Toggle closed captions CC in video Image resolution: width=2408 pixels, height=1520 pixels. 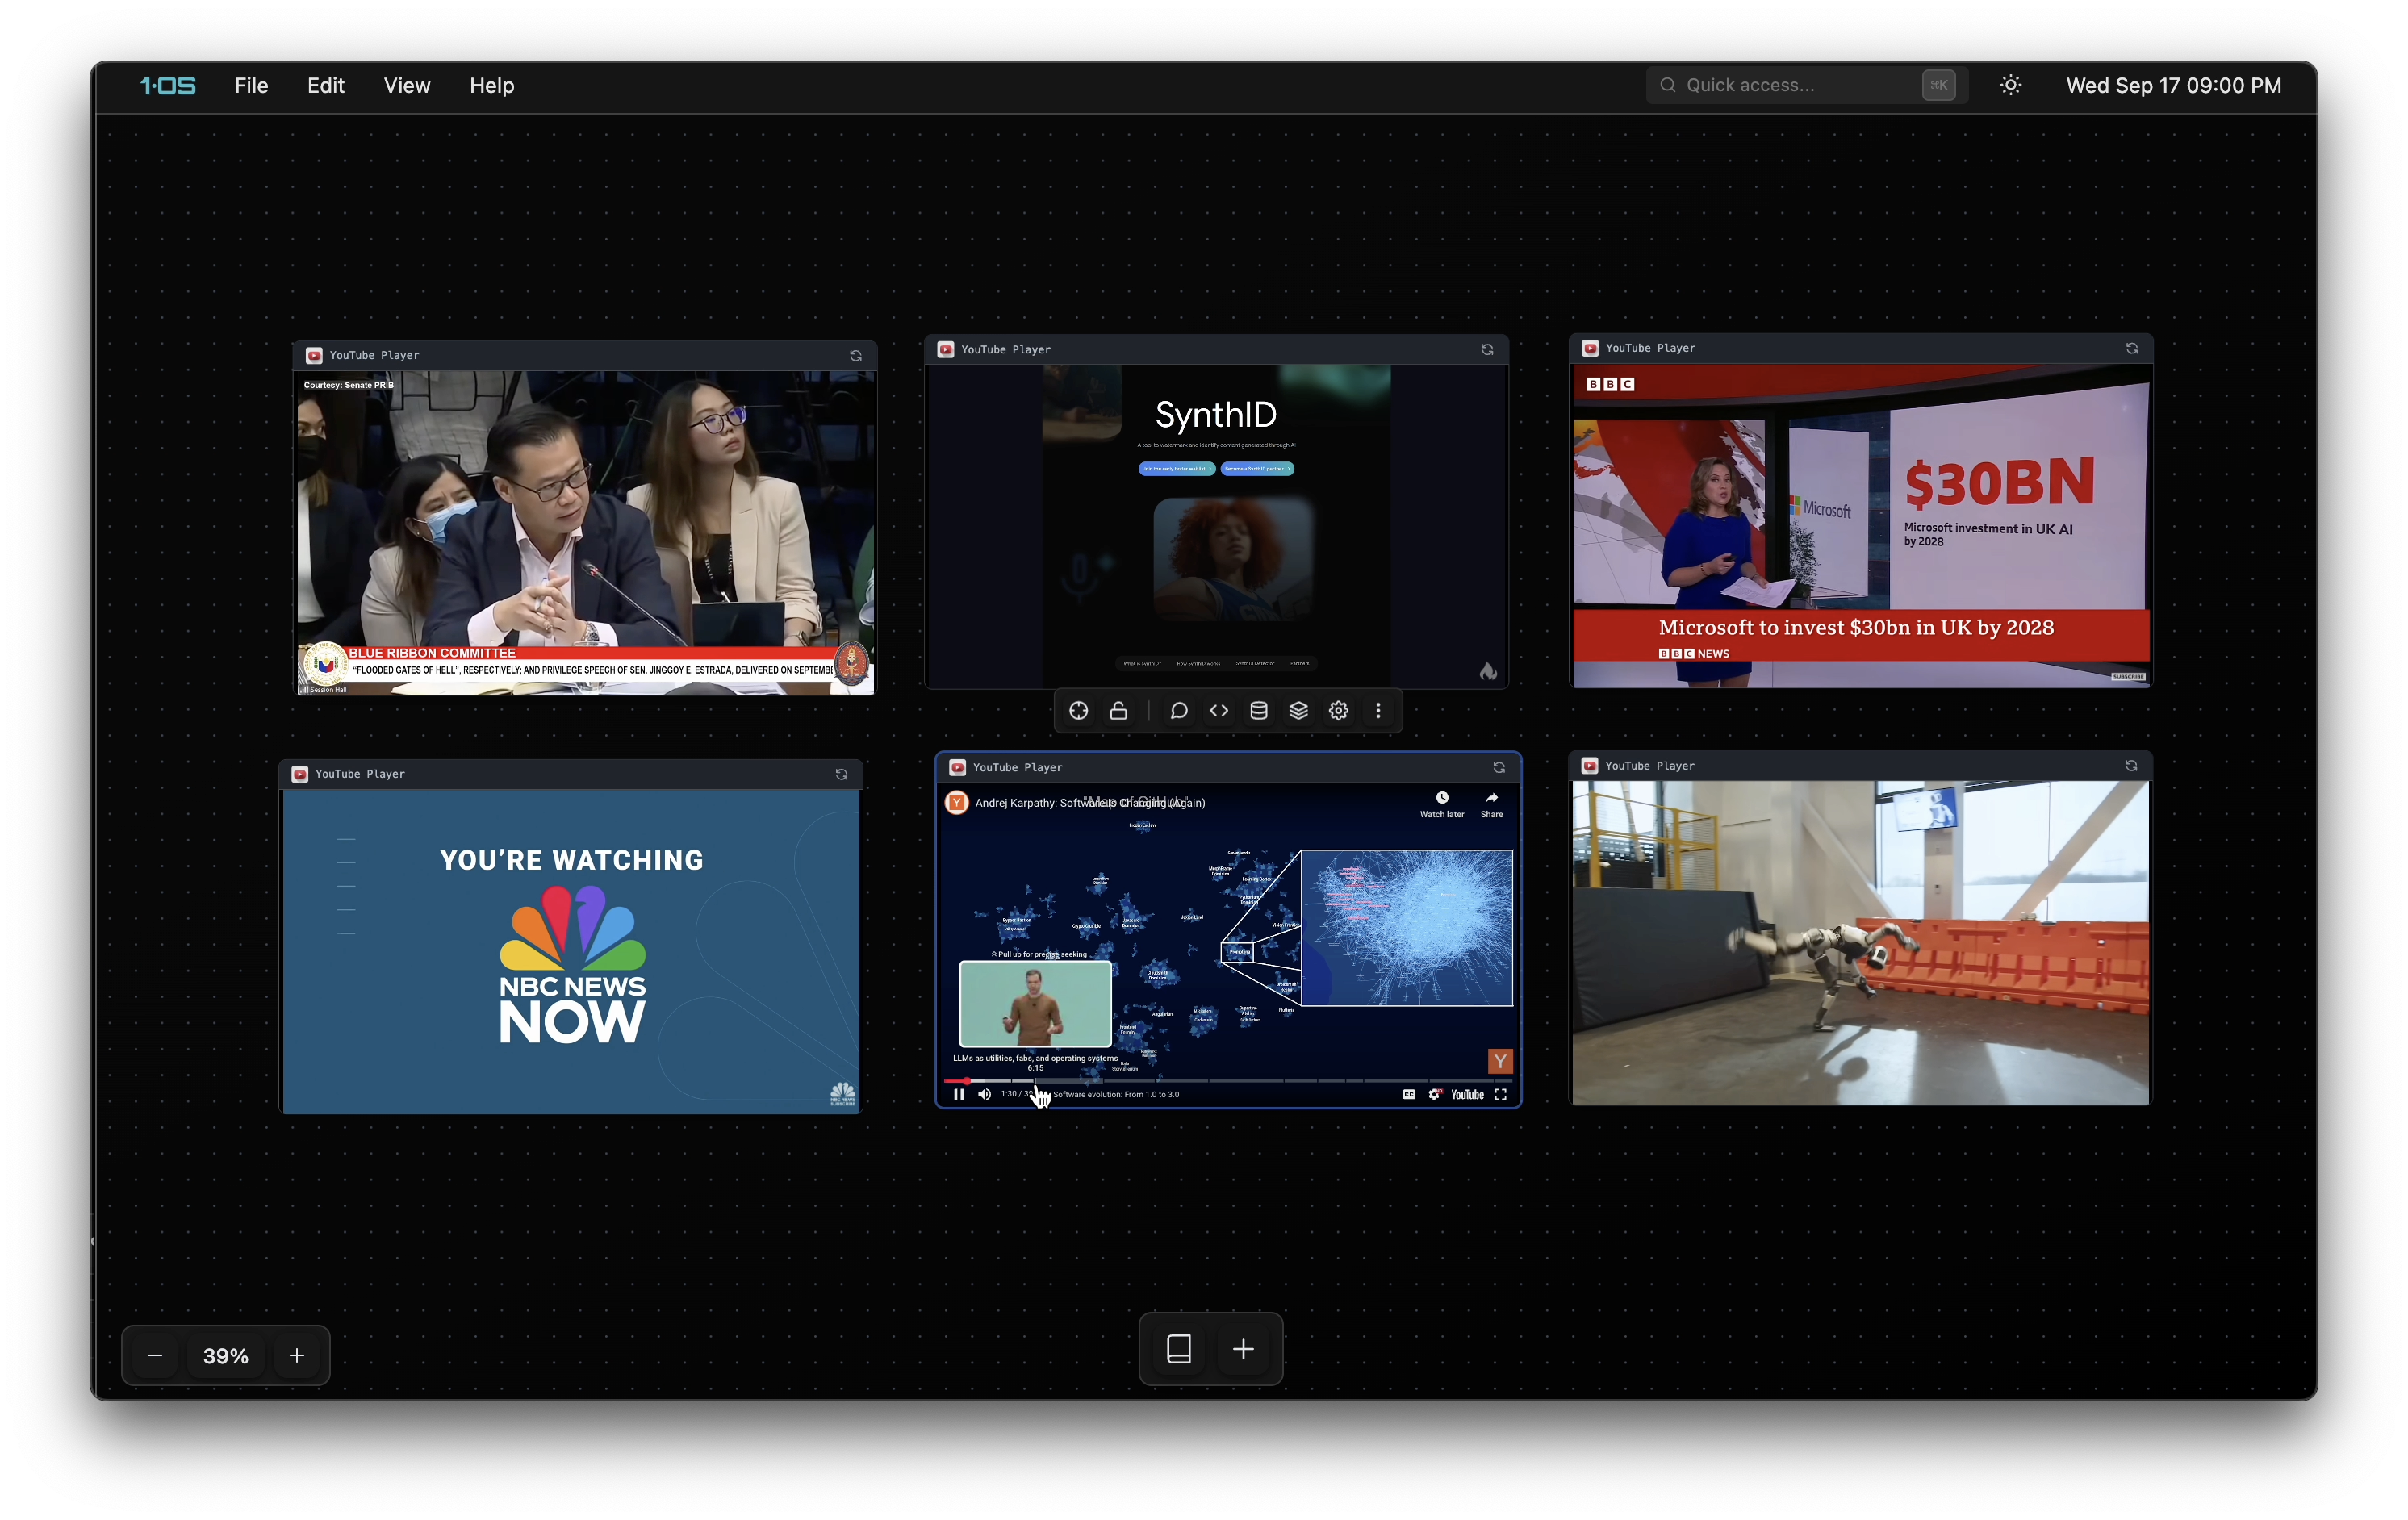(x=1408, y=1094)
